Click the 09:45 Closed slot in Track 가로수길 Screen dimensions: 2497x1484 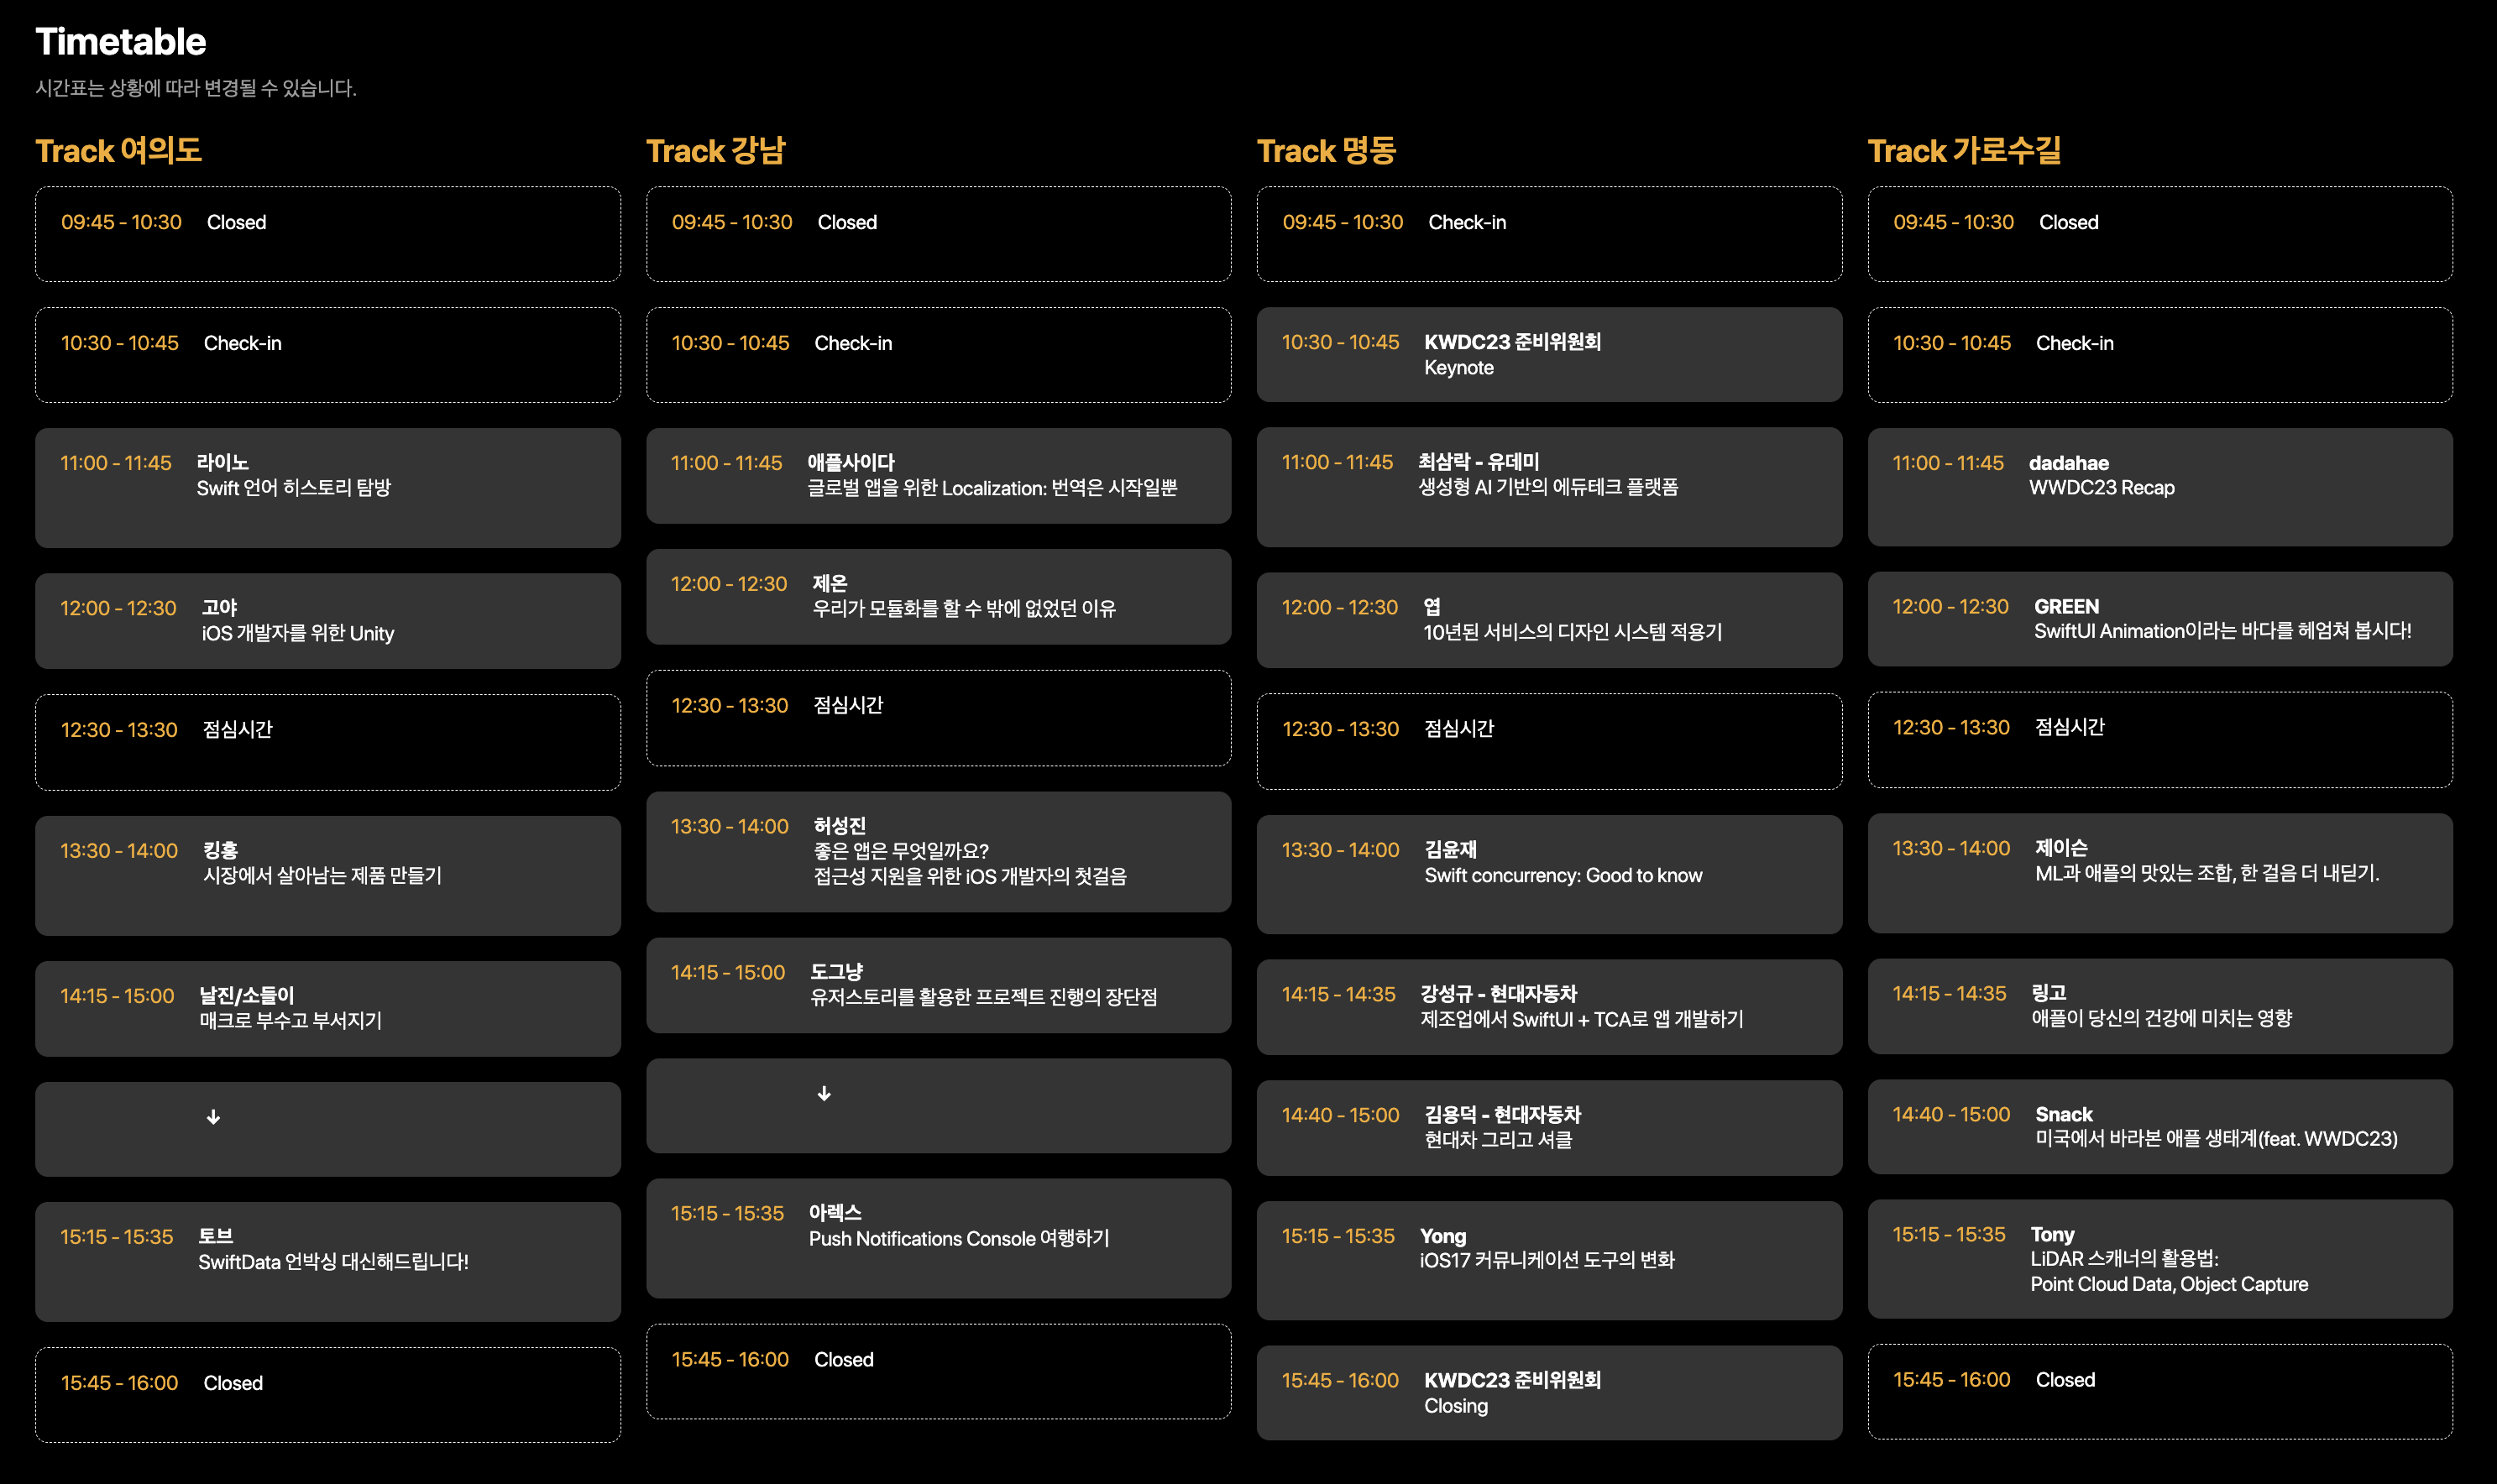click(x=2160, y=234)
